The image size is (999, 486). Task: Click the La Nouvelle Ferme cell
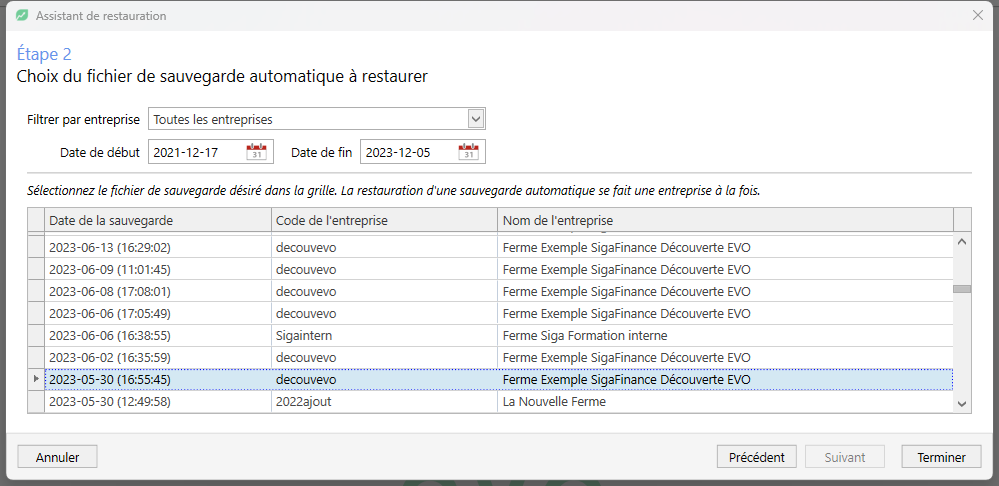coord(725,401)
